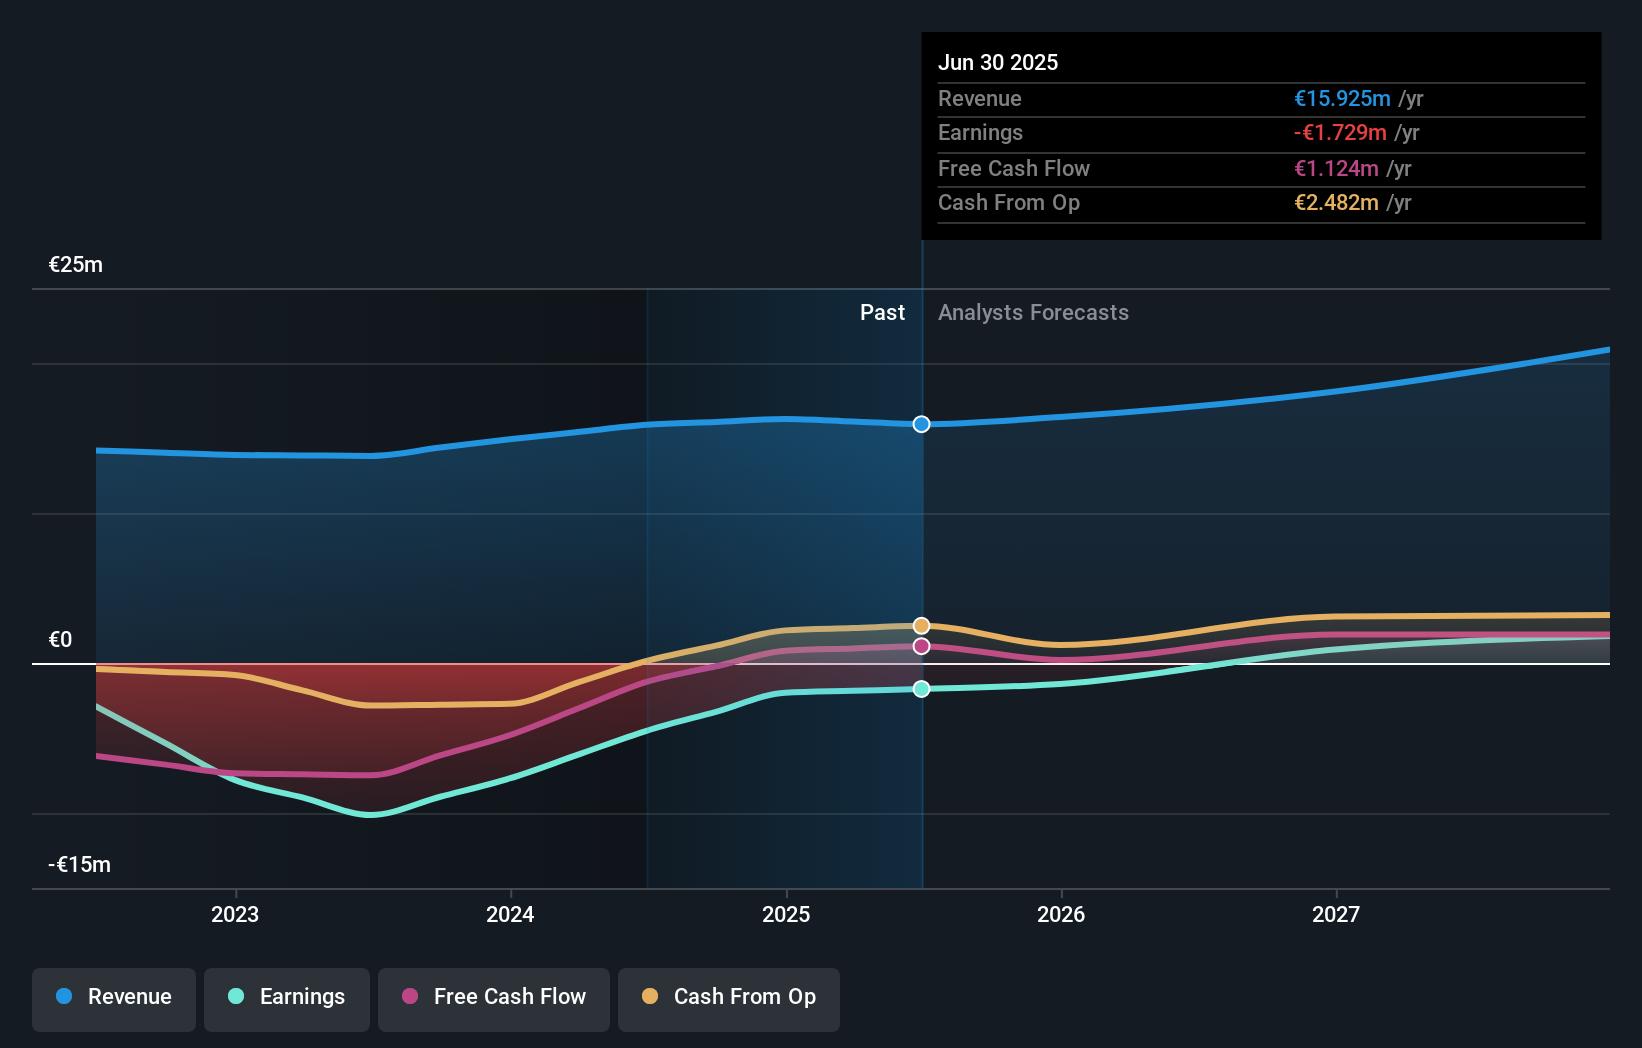The image size is (1642, 1048).
Task: Click the blue Revenue legend dot
Action: tap(64, 996)
